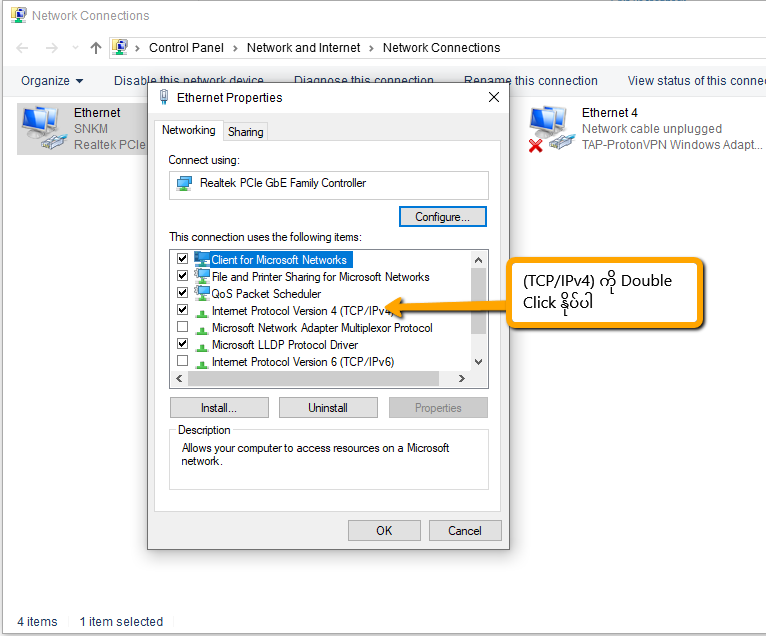Select Internet Protocol Version 4 (TCP/IPv4) row

pos(302,311)
